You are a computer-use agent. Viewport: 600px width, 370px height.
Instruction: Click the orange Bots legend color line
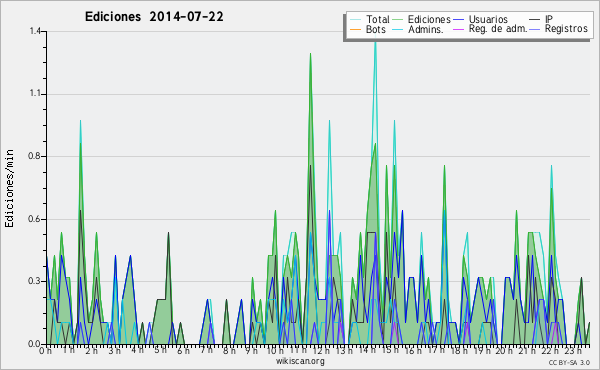click(x=355, y=29)
